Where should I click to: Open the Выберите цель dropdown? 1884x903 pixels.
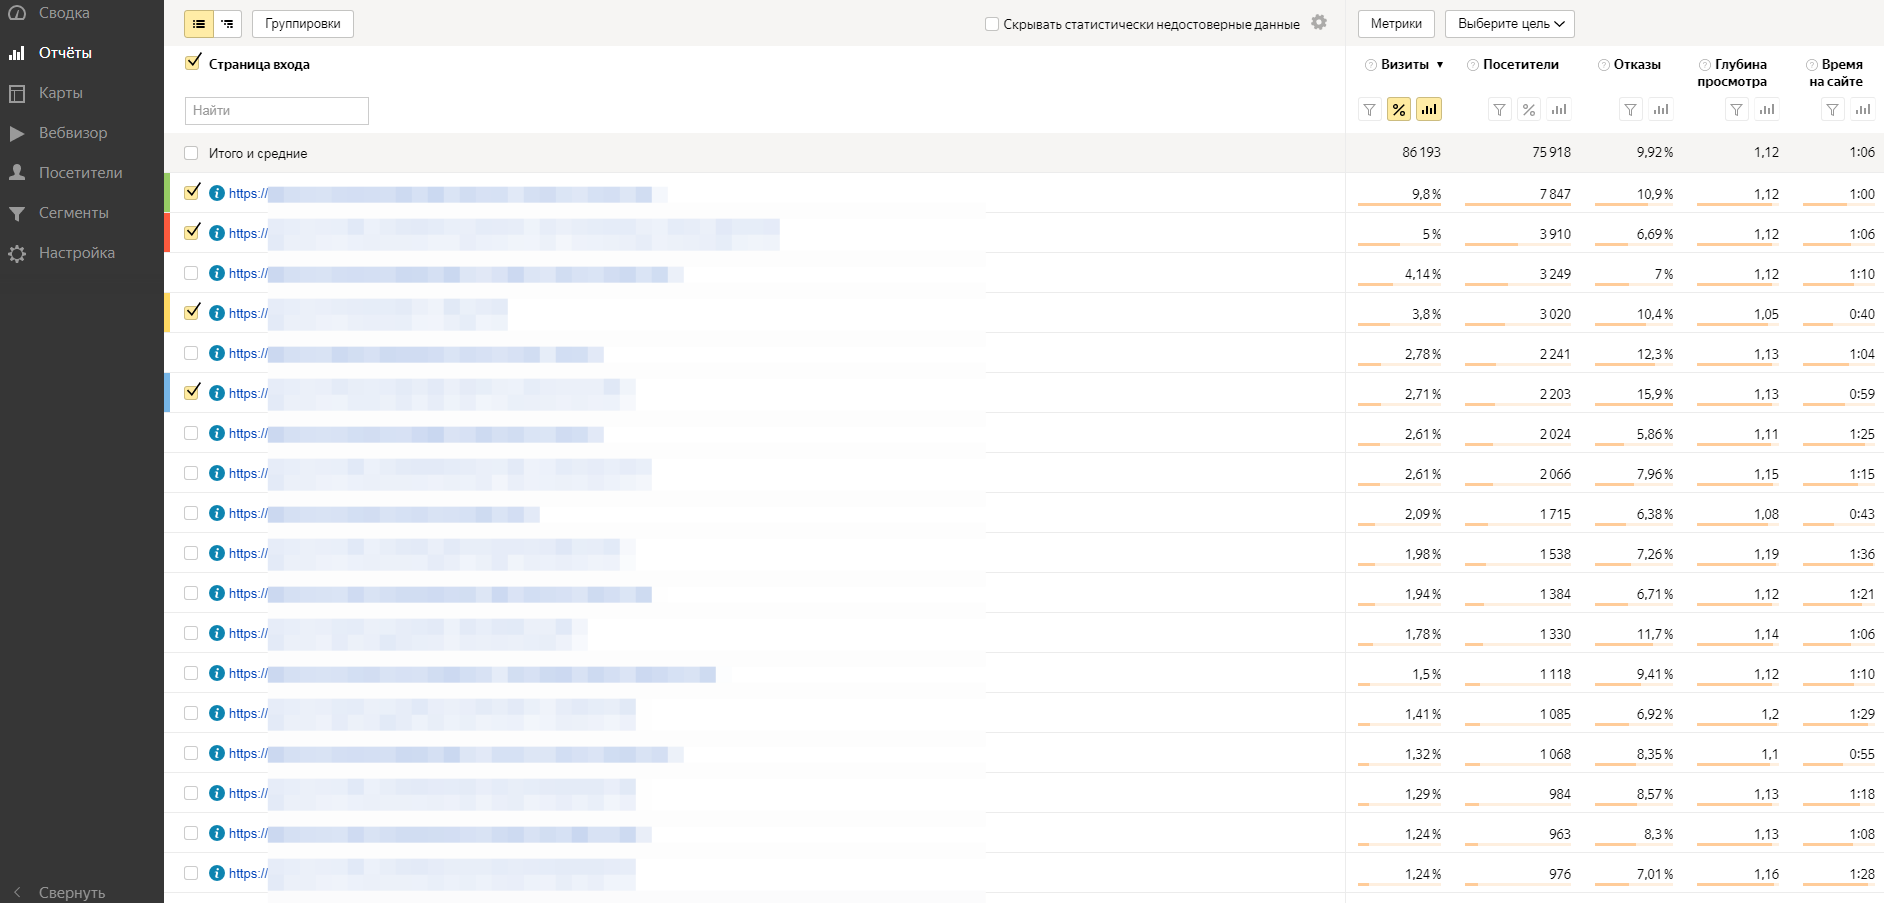tap(1510, 24)
